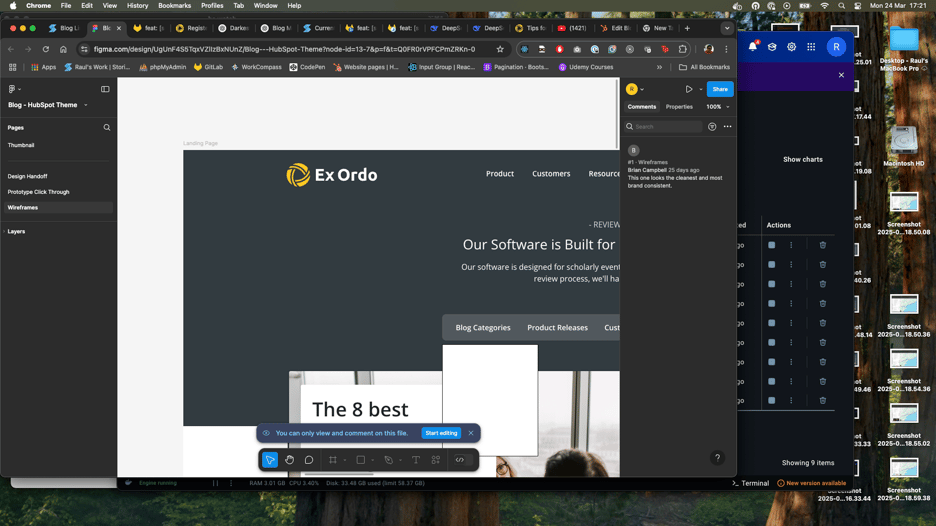Viewport: 936px width, 526px height.
Task: Open the GitLab bookmark
Action: (x=208, y=67)
